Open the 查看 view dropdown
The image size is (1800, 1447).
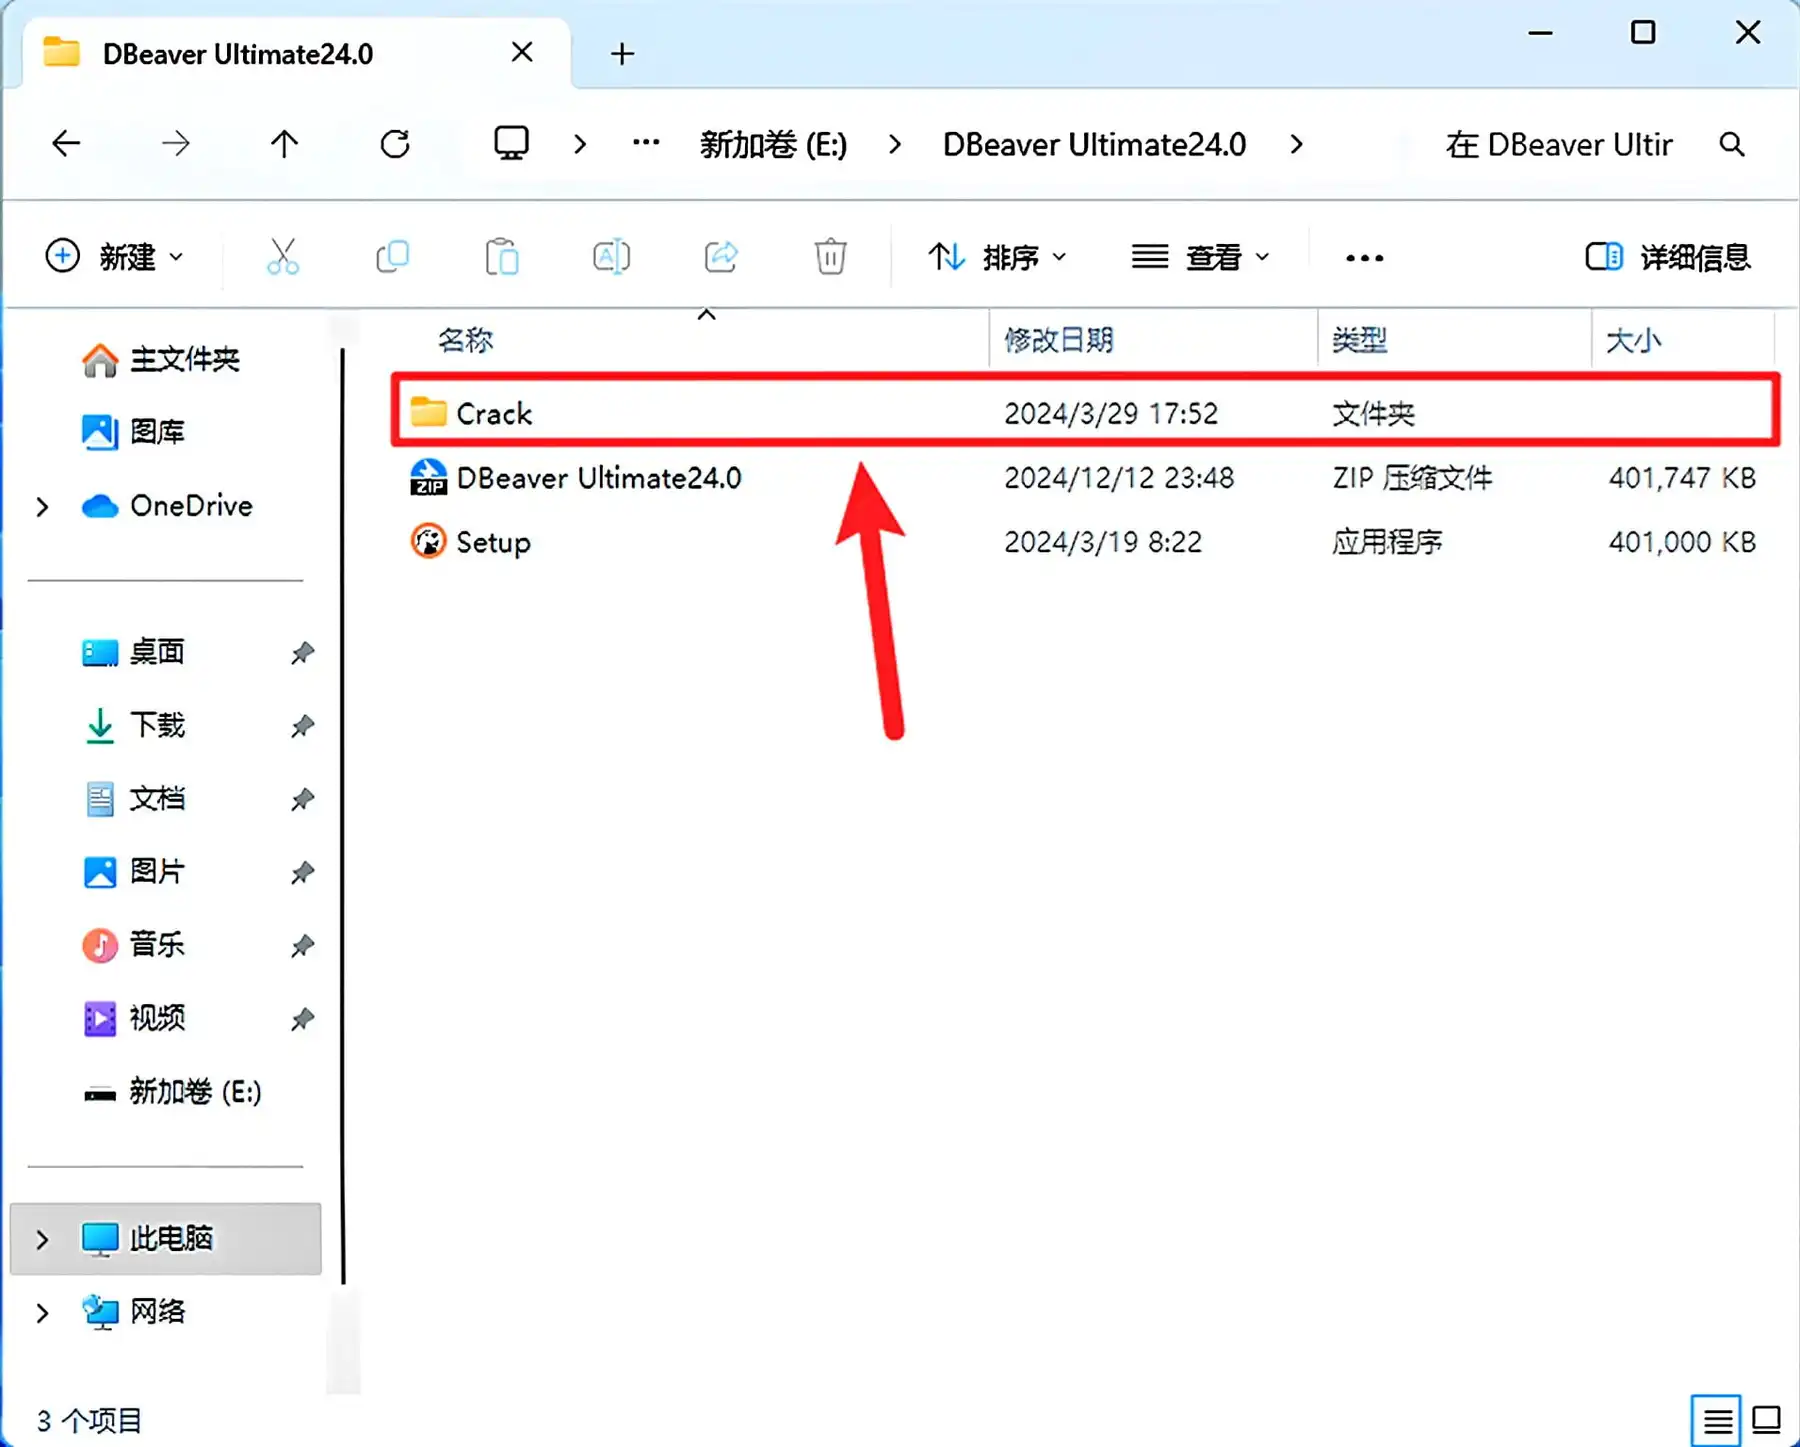click(1200, 257)
